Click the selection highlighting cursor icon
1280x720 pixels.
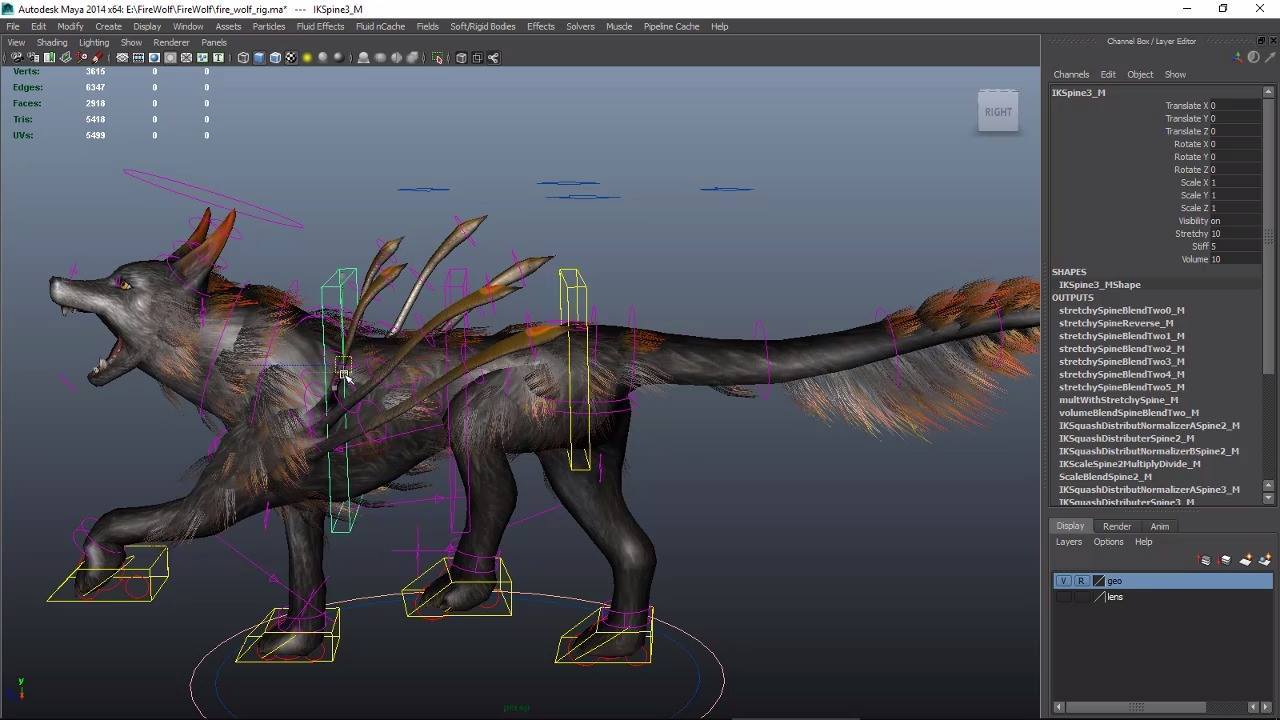437,58
